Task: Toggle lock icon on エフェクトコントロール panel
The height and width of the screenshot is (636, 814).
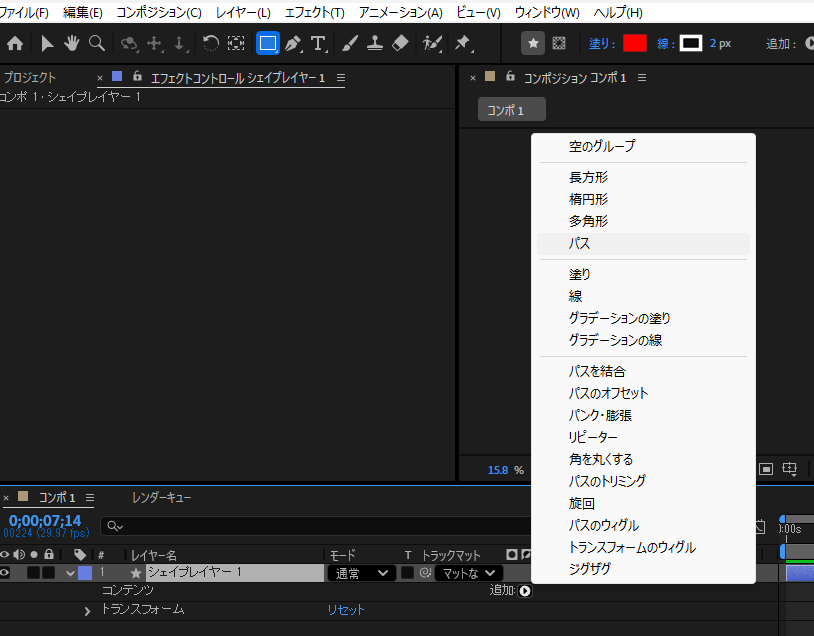Action: click(137, 77)
